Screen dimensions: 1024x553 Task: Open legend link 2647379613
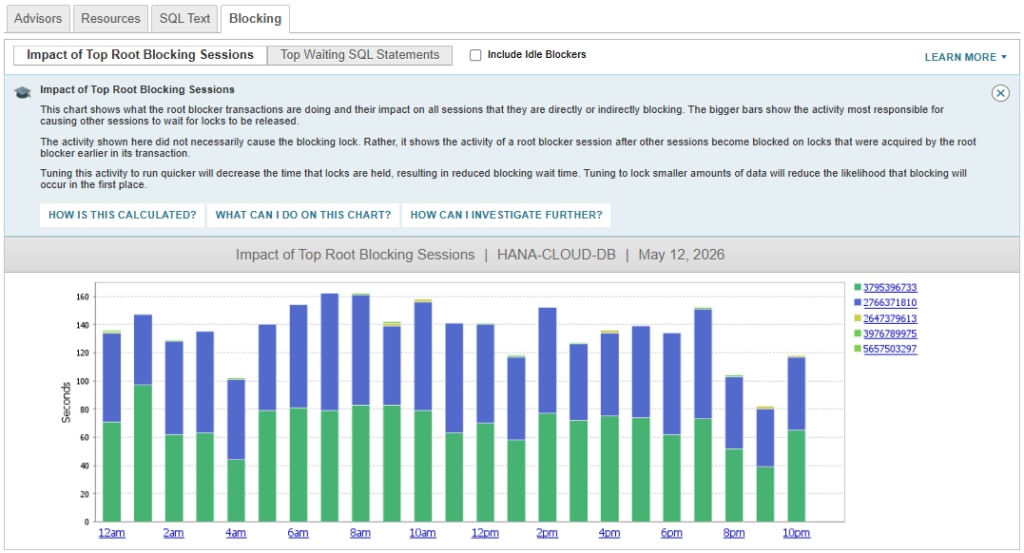889,319
